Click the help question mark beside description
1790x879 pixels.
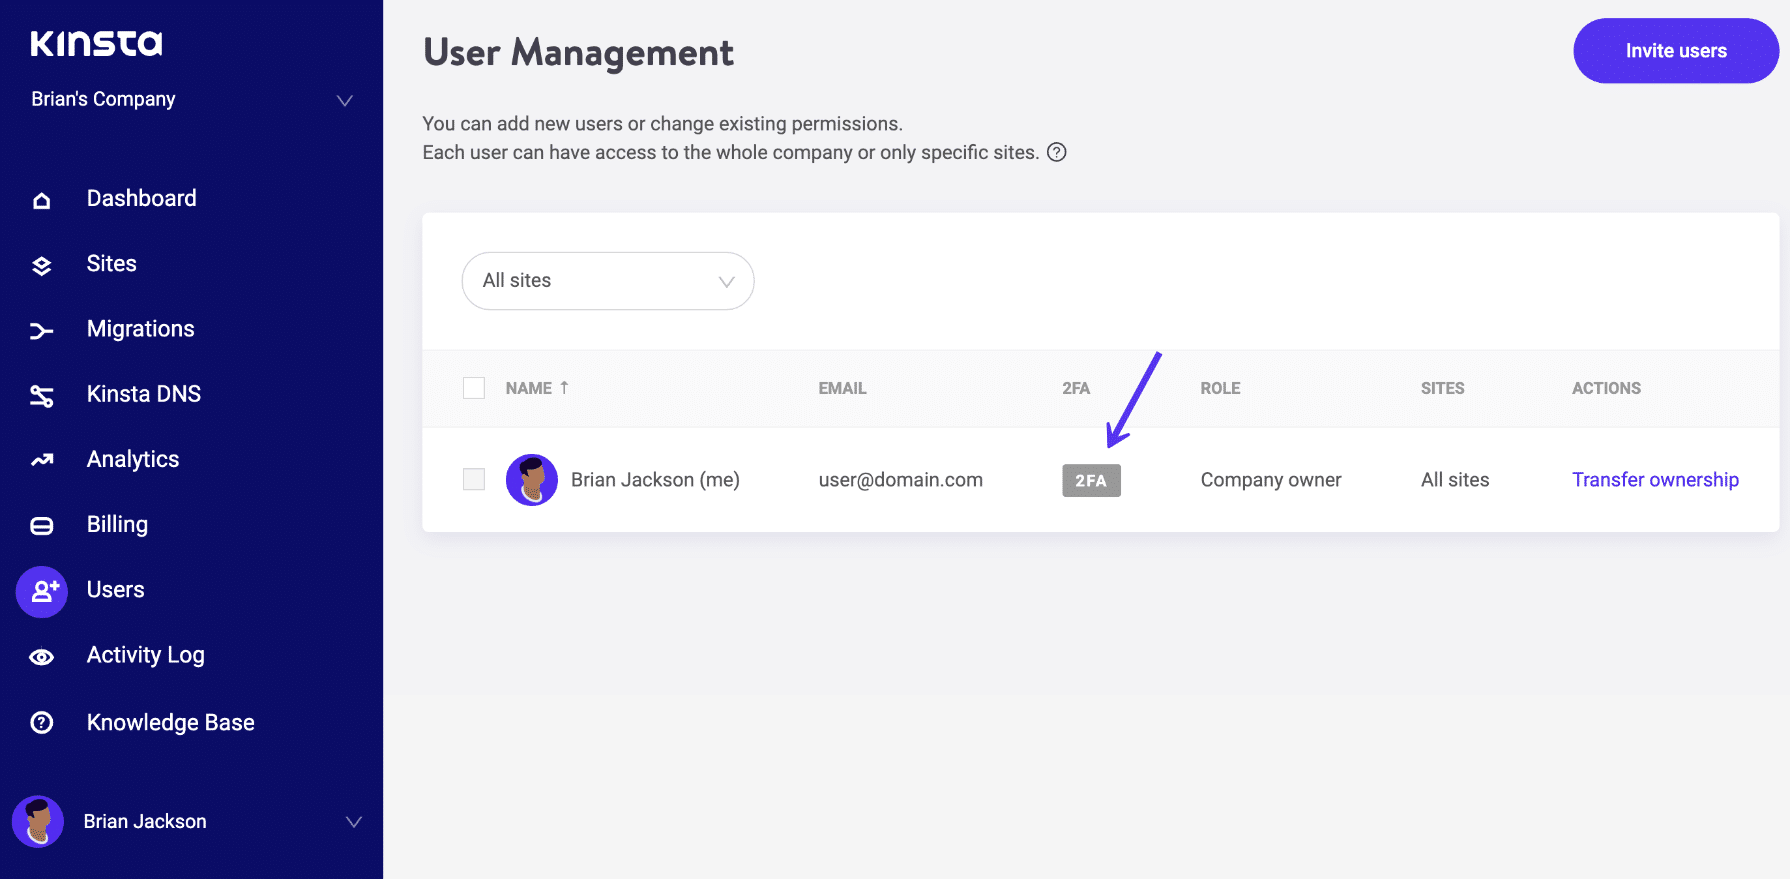[1056, 152]
